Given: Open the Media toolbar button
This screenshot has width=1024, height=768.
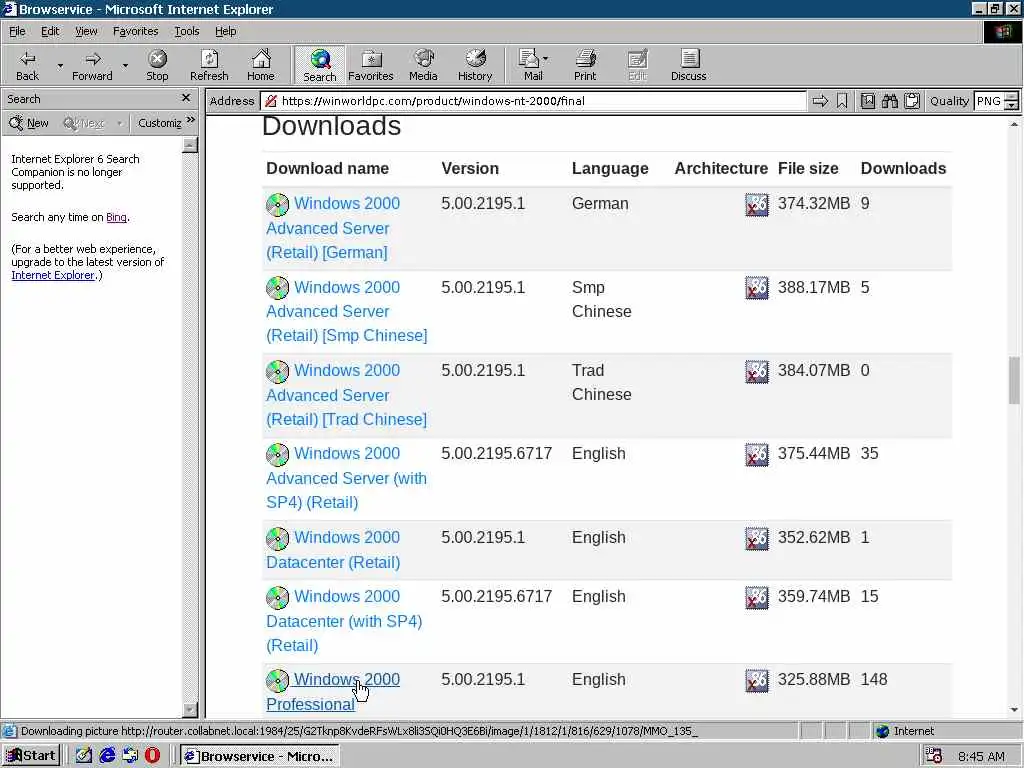Looking at the screenshot, I should coord(423,65).
